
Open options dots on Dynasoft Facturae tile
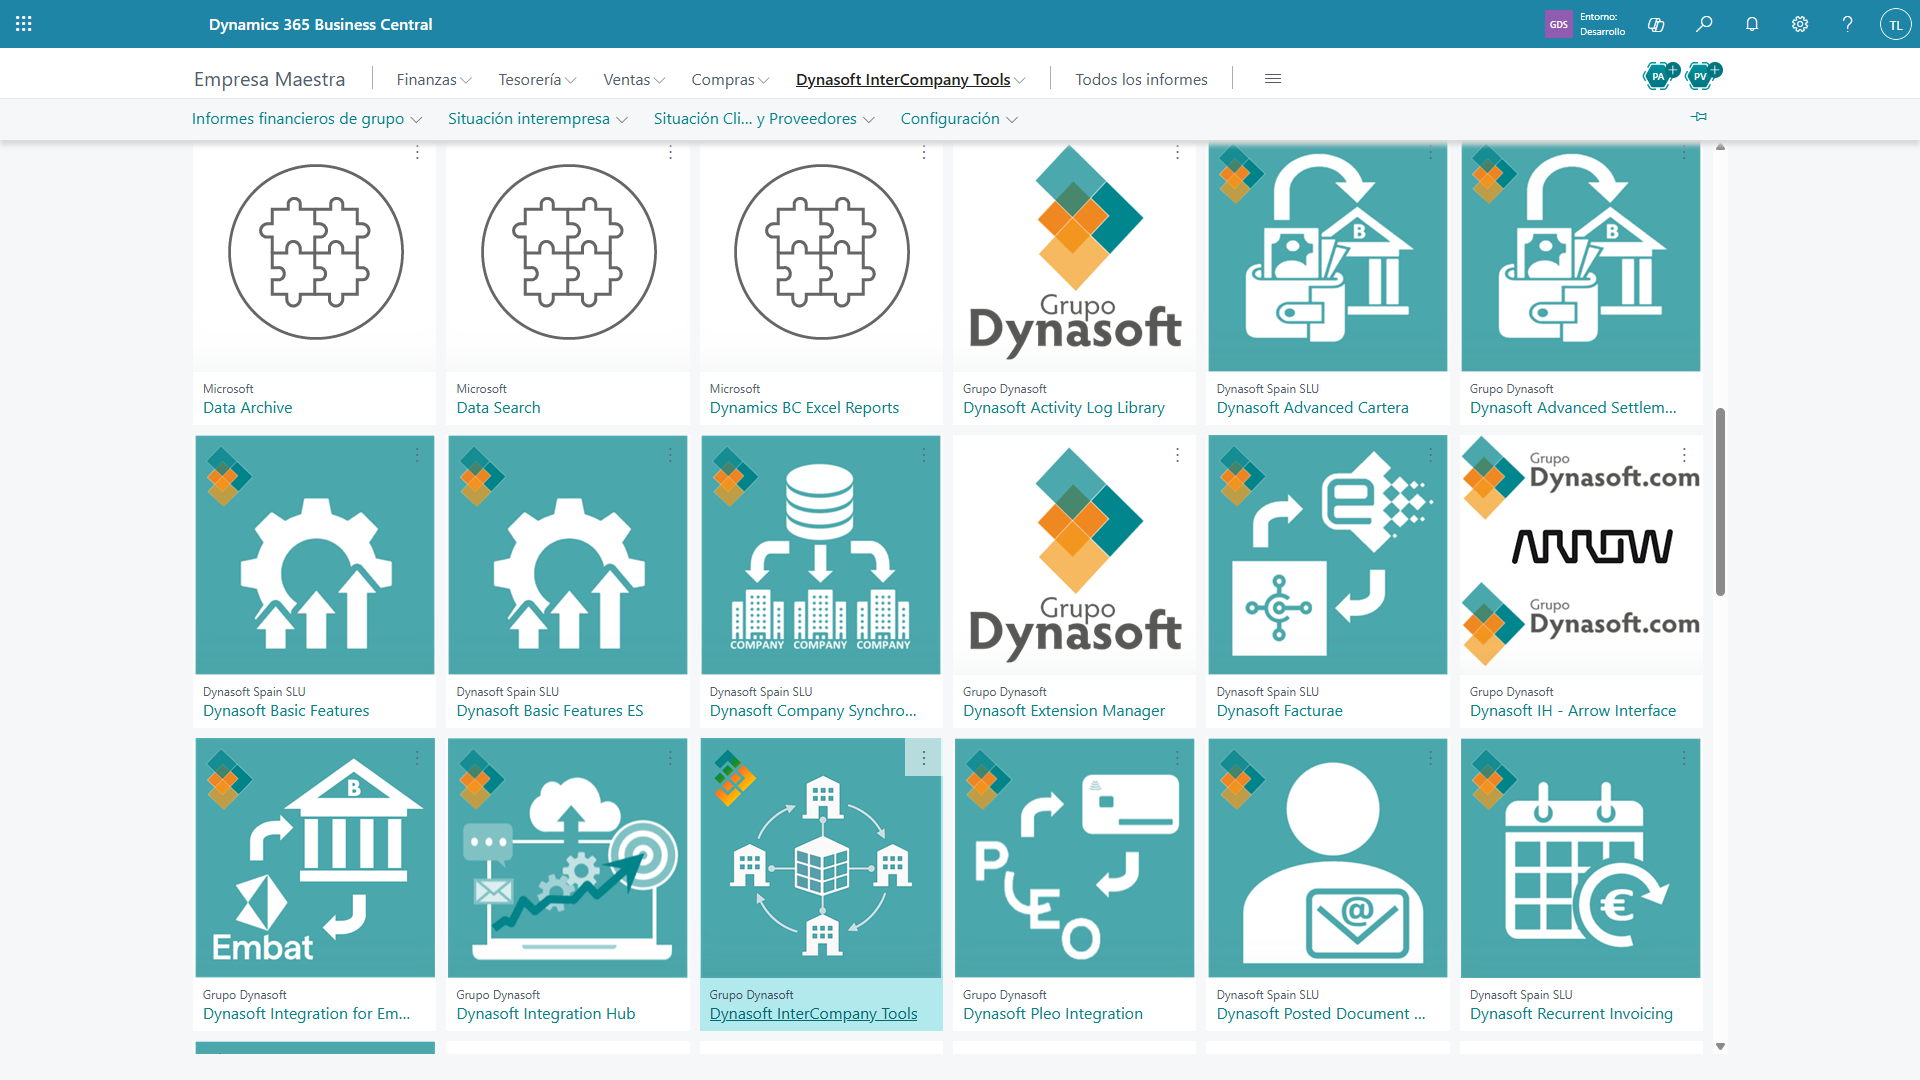[1431, 455]
